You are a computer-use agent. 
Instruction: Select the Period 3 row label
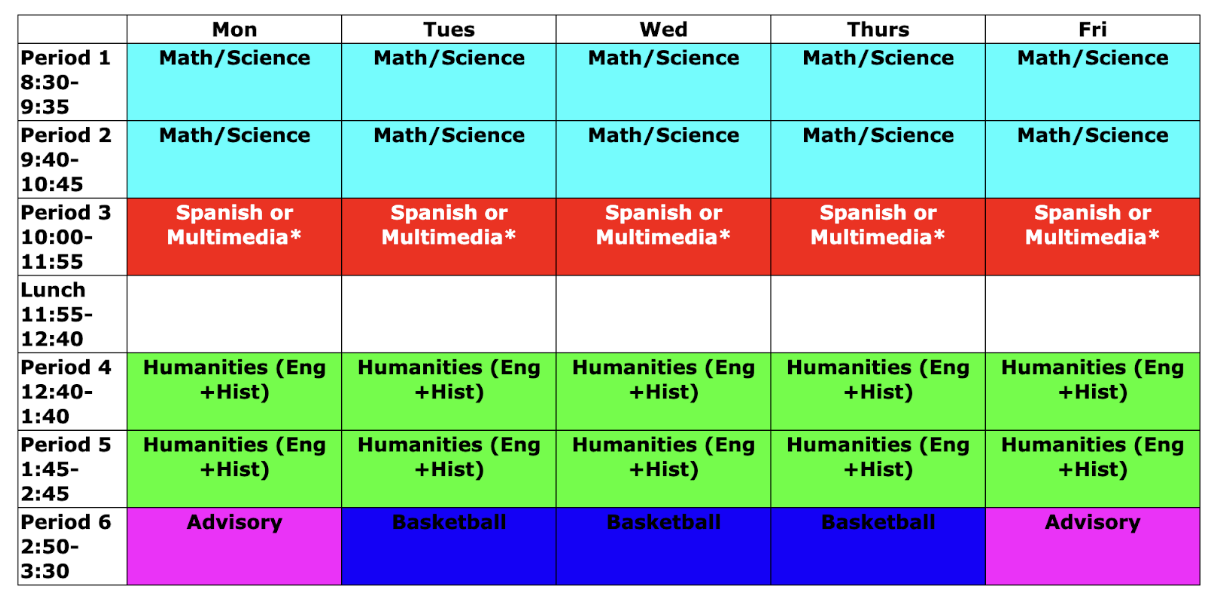tap(72, 237)
